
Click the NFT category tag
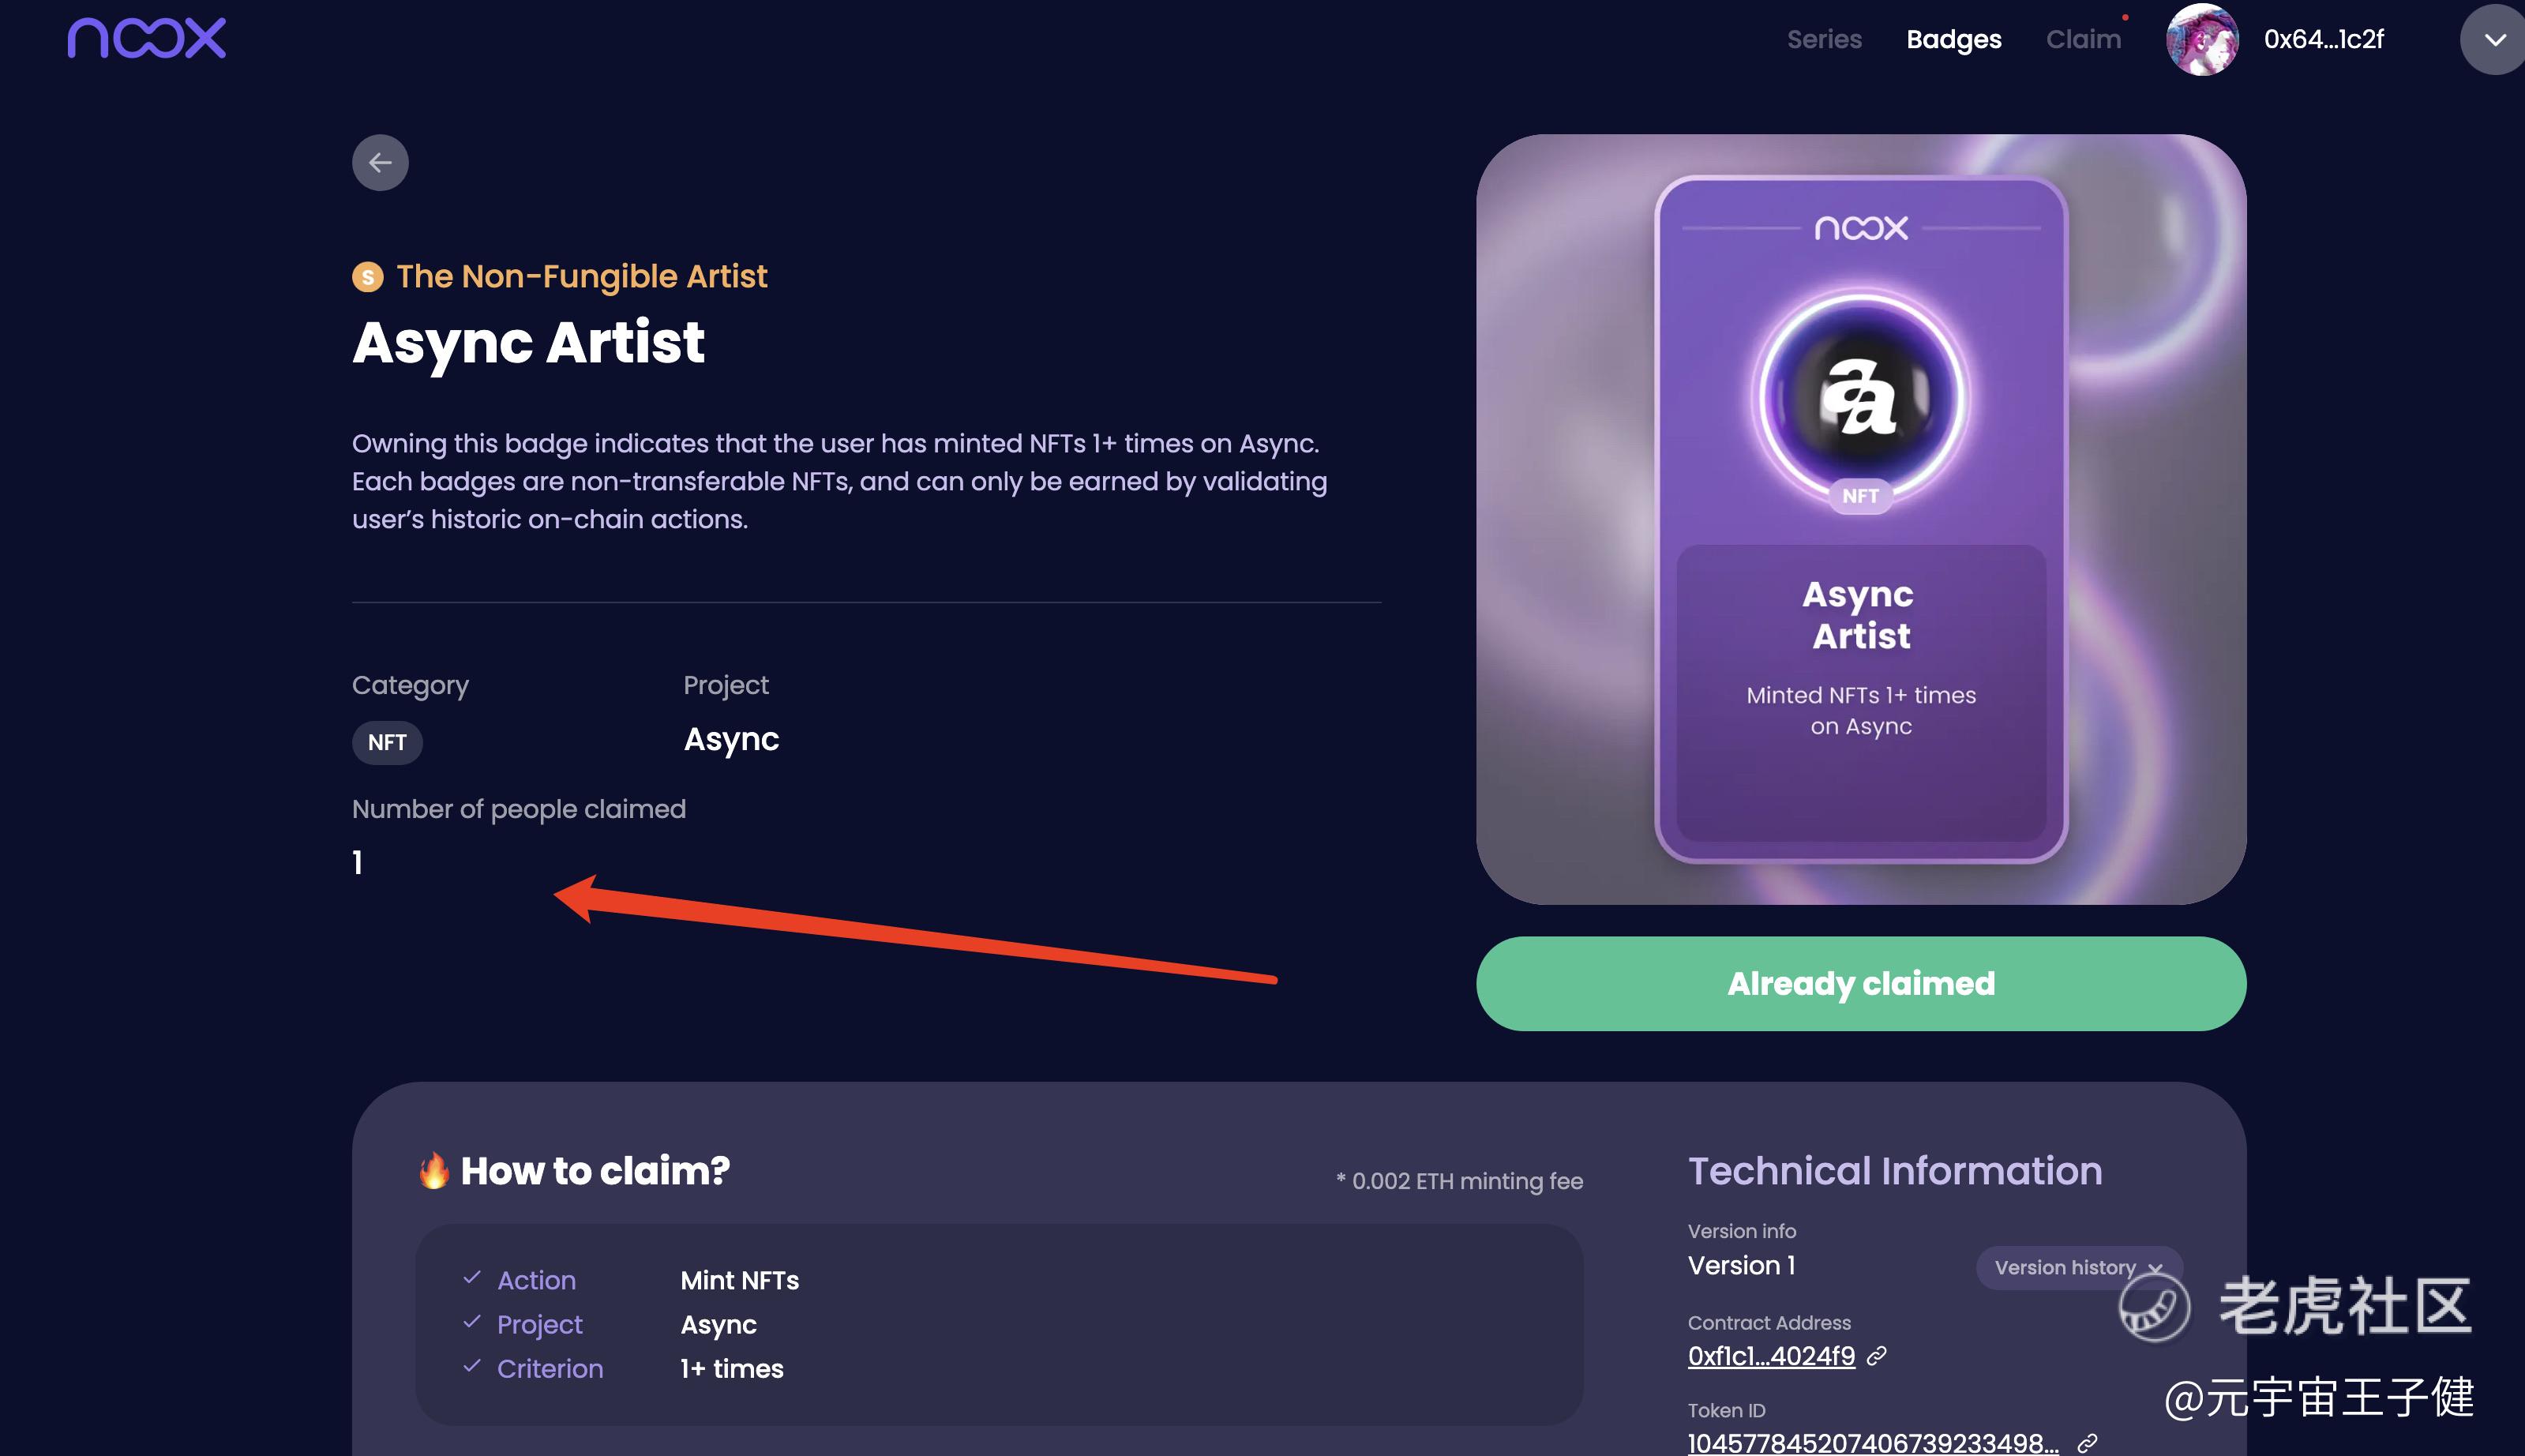pos(387,742)
